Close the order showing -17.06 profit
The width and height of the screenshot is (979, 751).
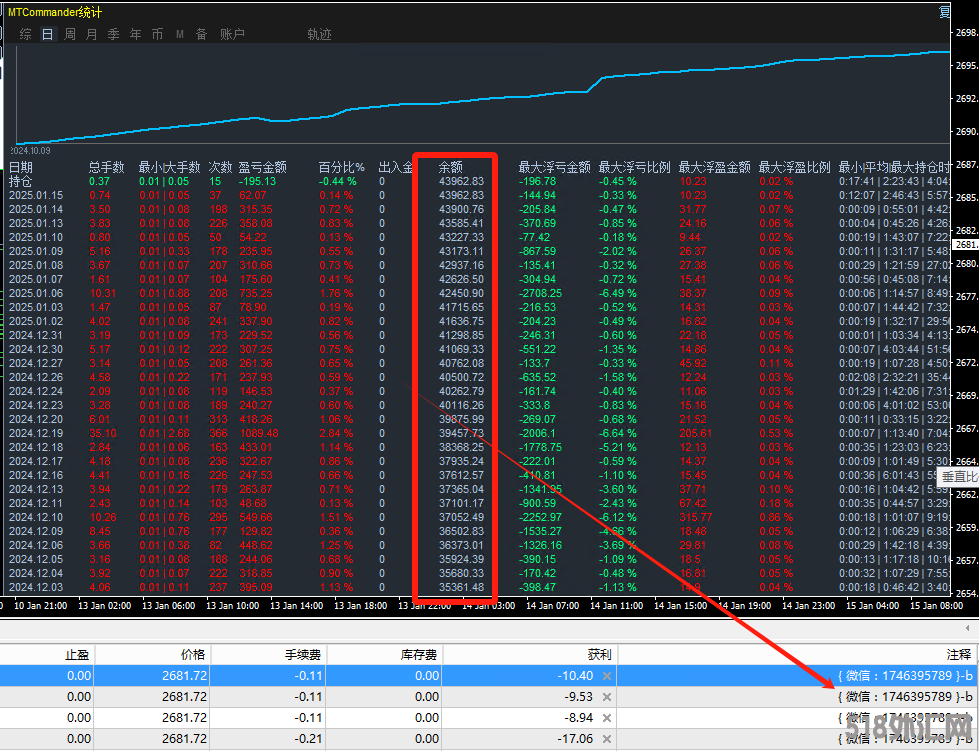[606, 739]
